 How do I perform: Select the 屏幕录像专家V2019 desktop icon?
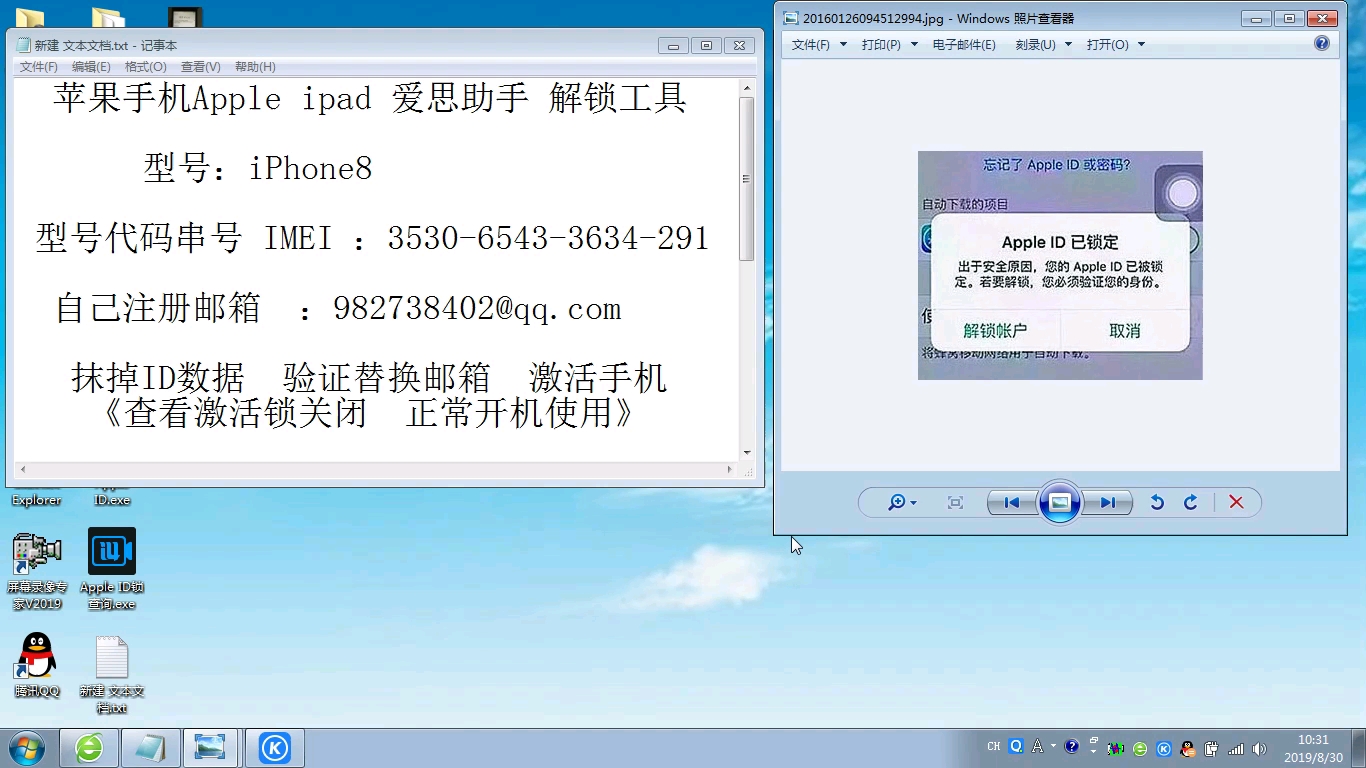click(37, 571)
